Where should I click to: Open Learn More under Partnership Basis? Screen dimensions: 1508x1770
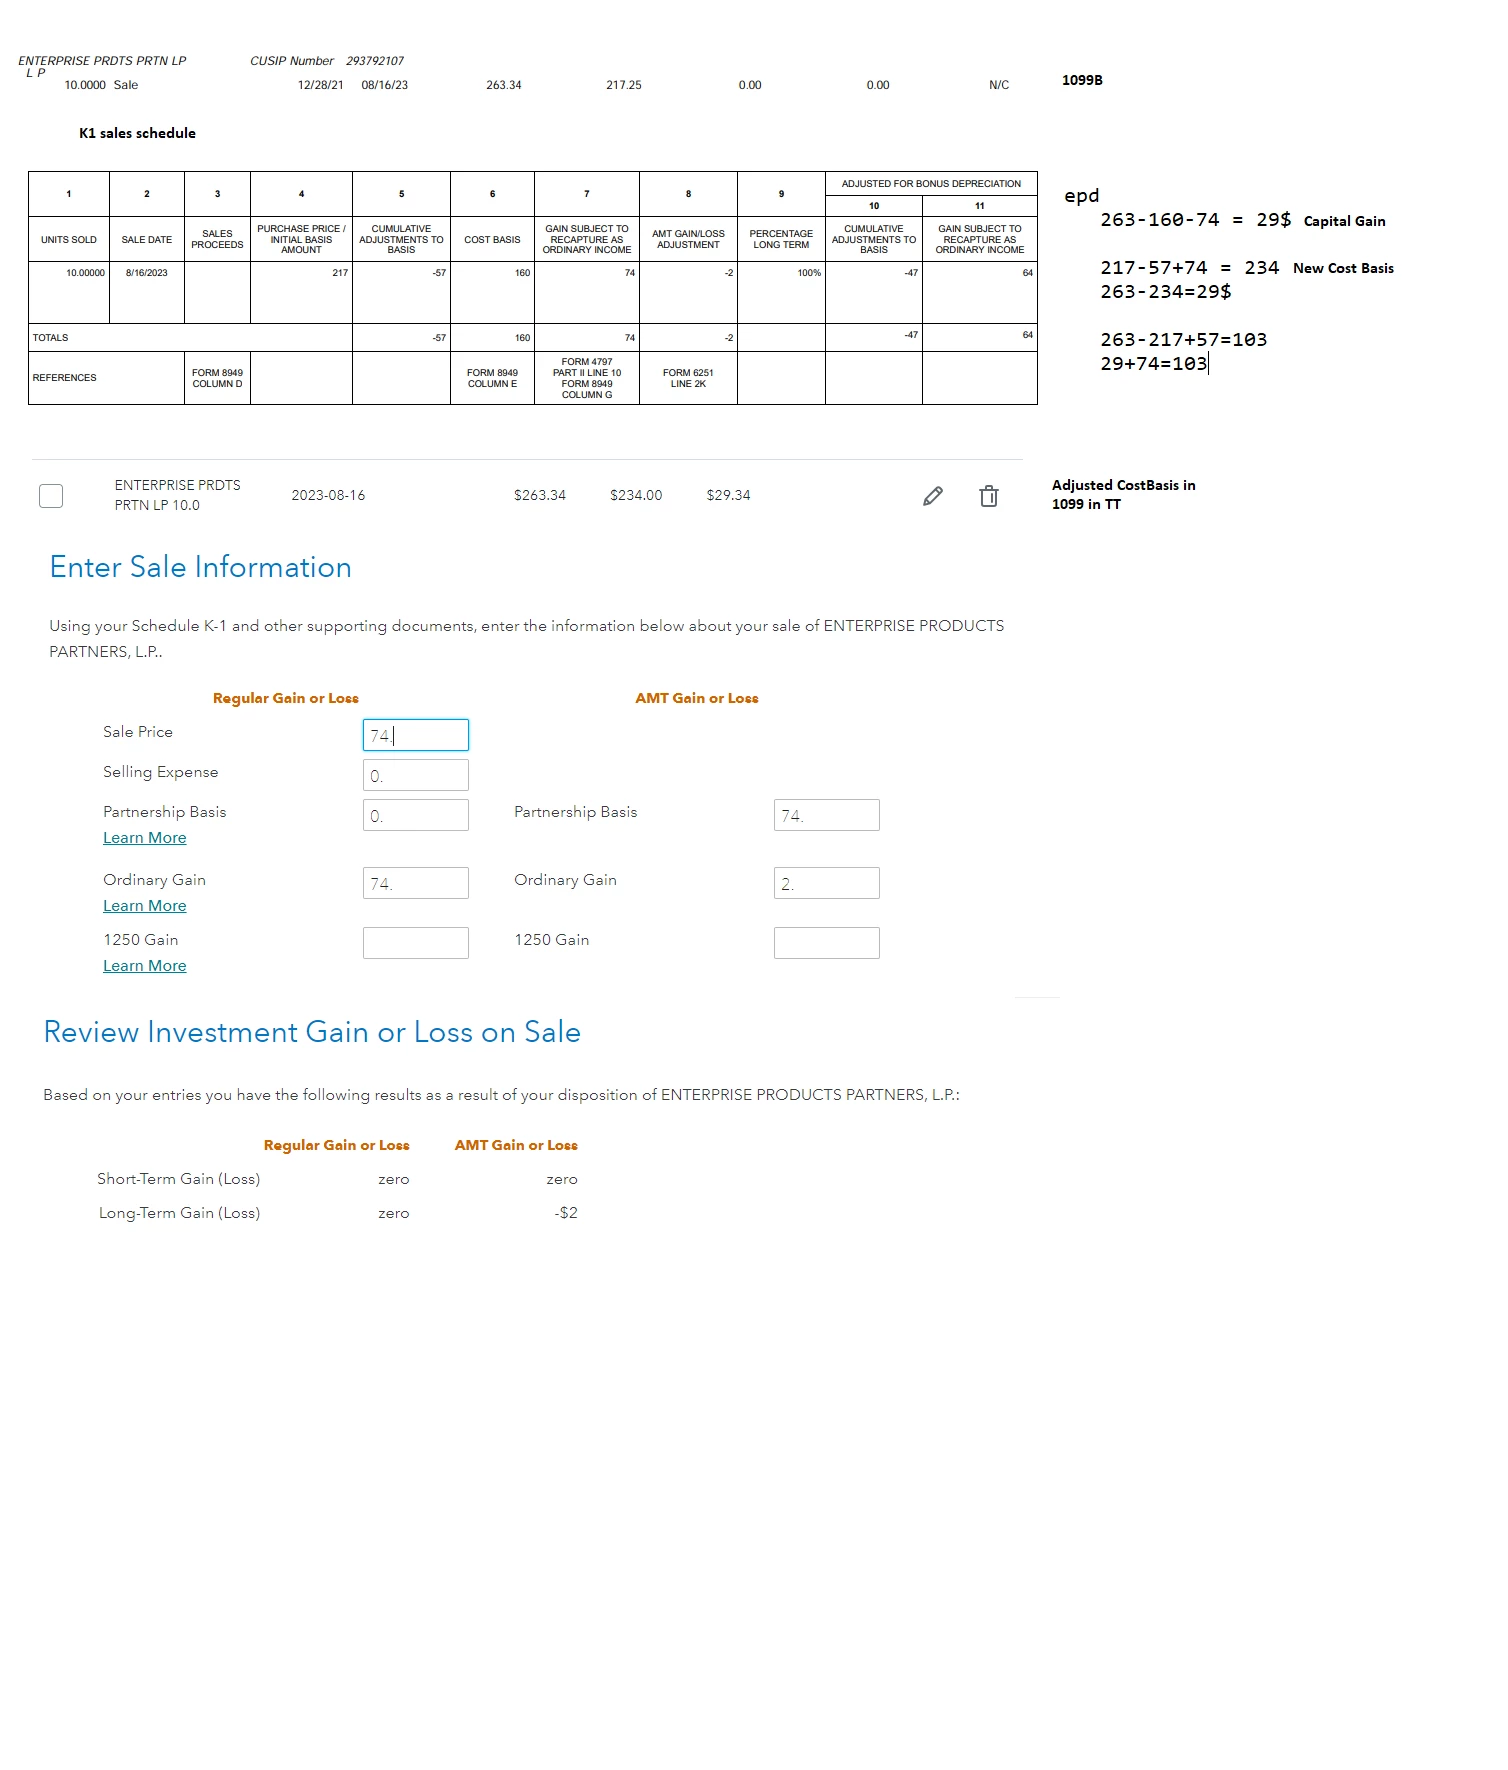144,838
